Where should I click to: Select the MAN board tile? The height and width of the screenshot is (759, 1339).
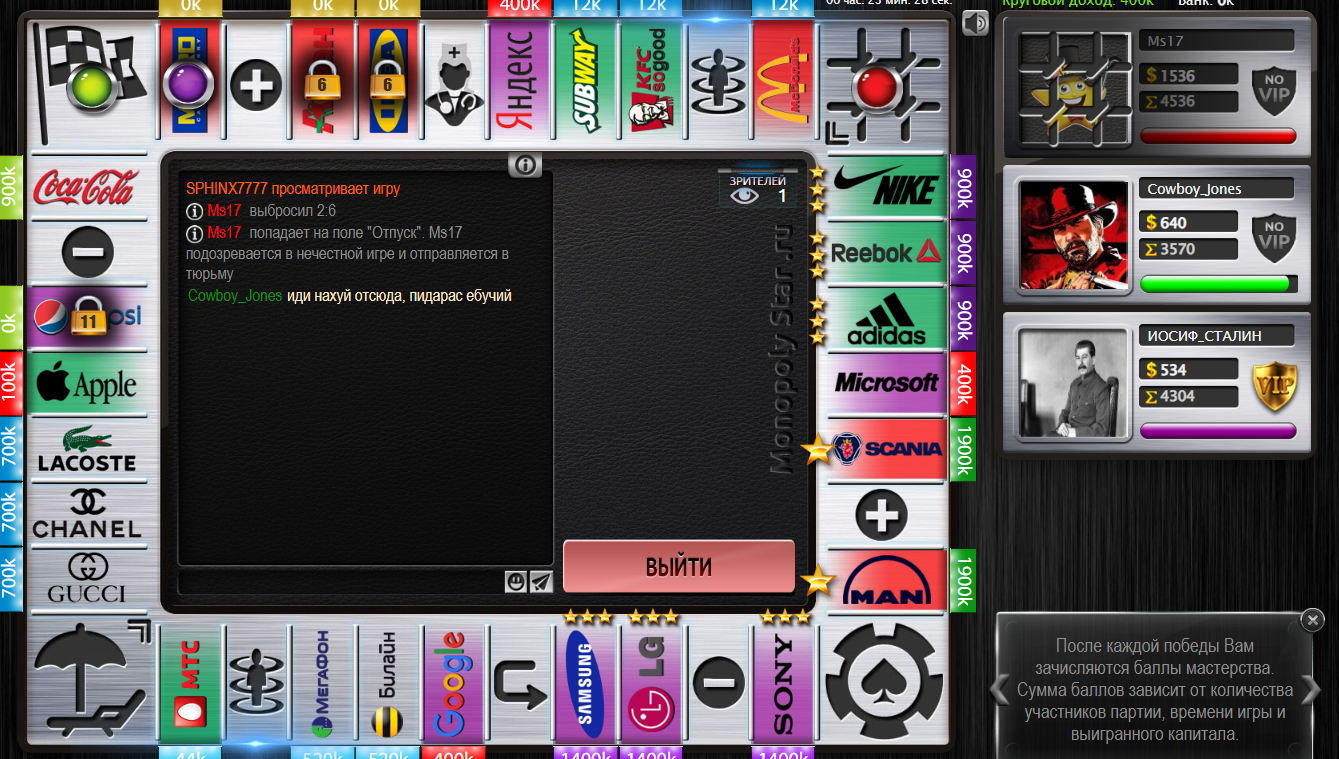pos(887,581)
